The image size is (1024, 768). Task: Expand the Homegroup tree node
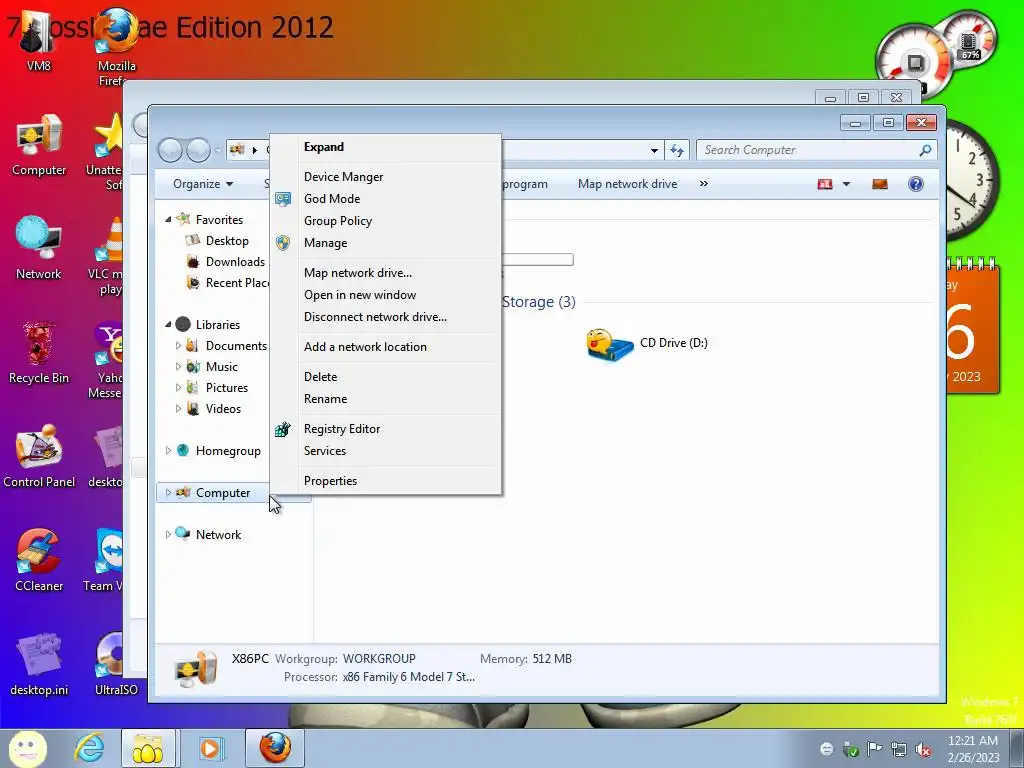(168, 451)
